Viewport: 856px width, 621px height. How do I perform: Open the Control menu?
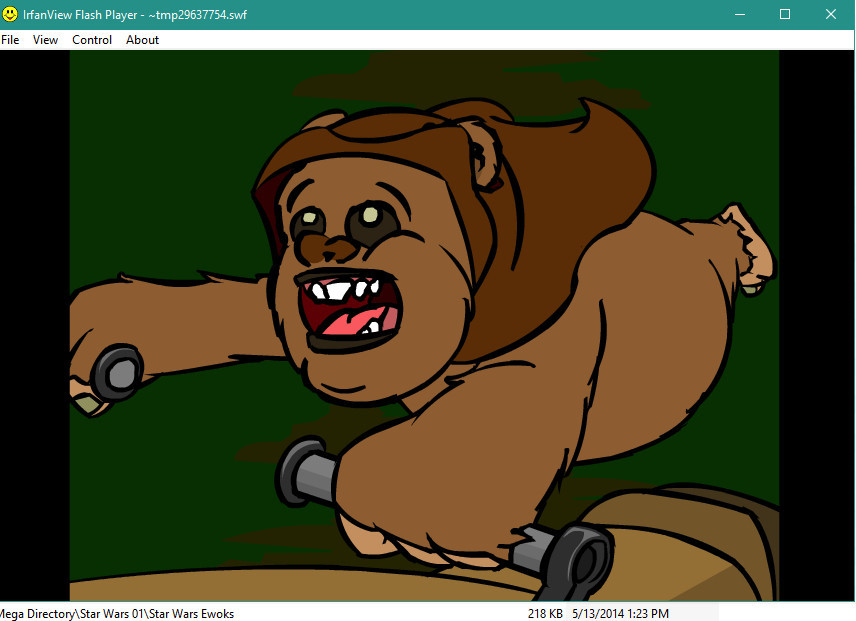tap(92, 40)
